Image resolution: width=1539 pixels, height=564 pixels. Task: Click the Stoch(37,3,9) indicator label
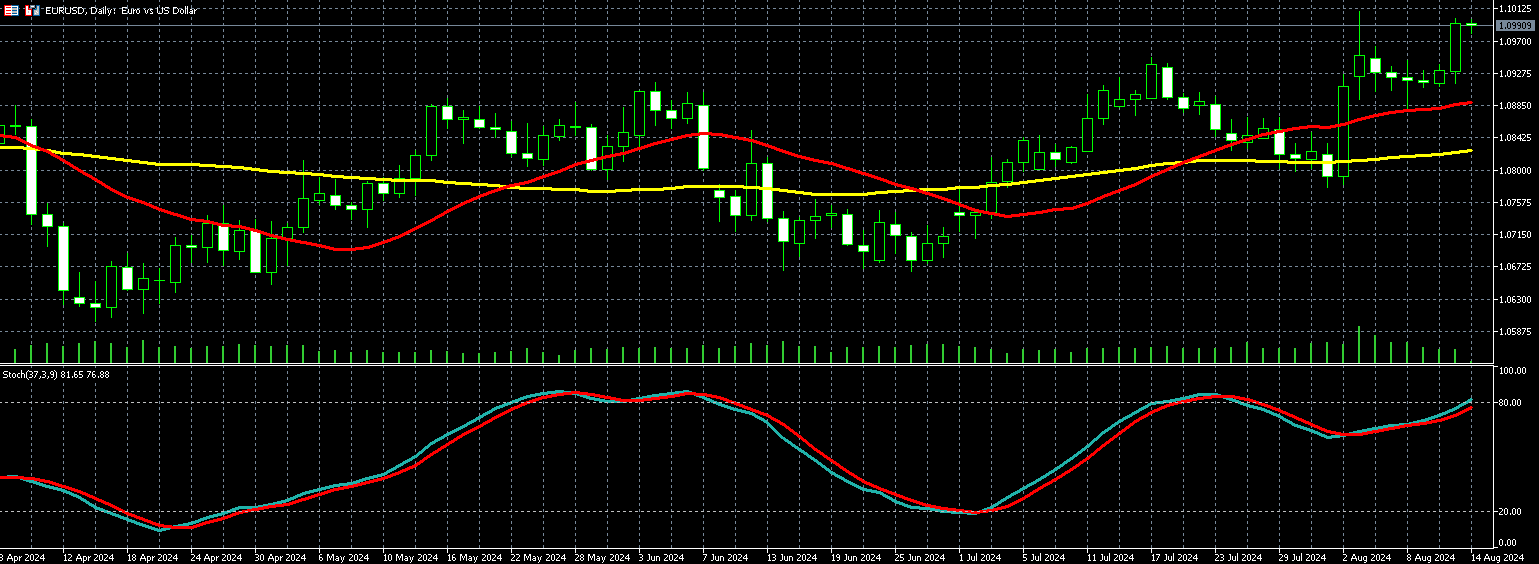point(55,374)
